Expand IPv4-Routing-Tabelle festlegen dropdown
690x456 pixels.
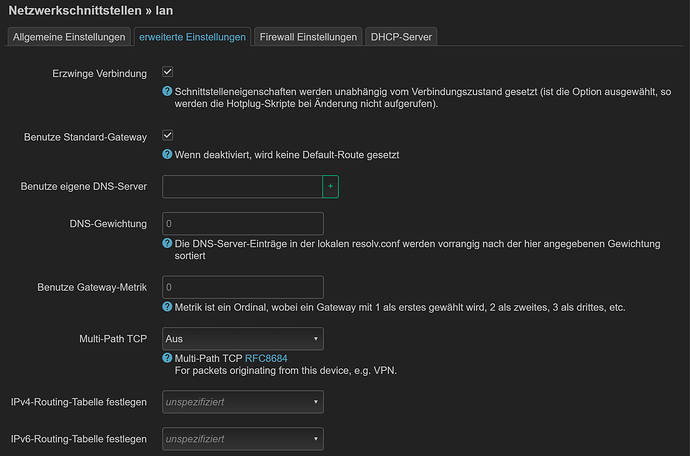click(x=242, y=402)
